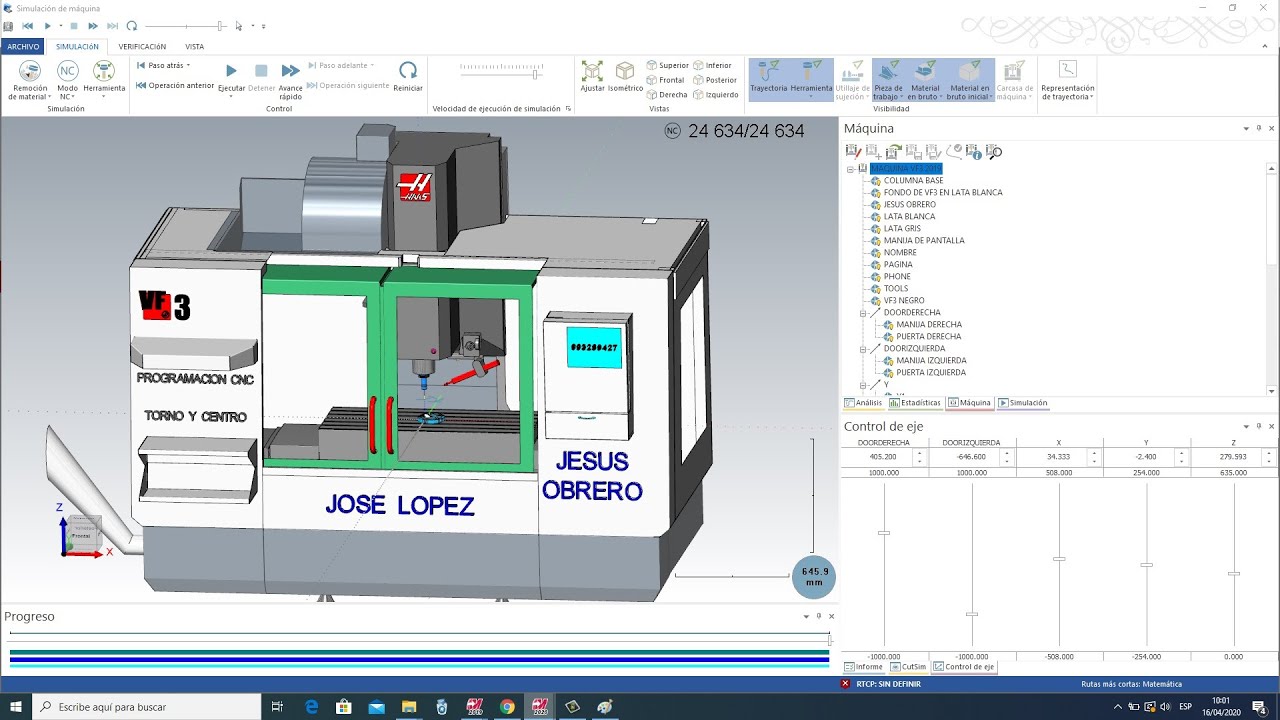The image size is (1280, 720).
Task: Toggle Pieza de trabajo visibility
Action: pos(887,79)
